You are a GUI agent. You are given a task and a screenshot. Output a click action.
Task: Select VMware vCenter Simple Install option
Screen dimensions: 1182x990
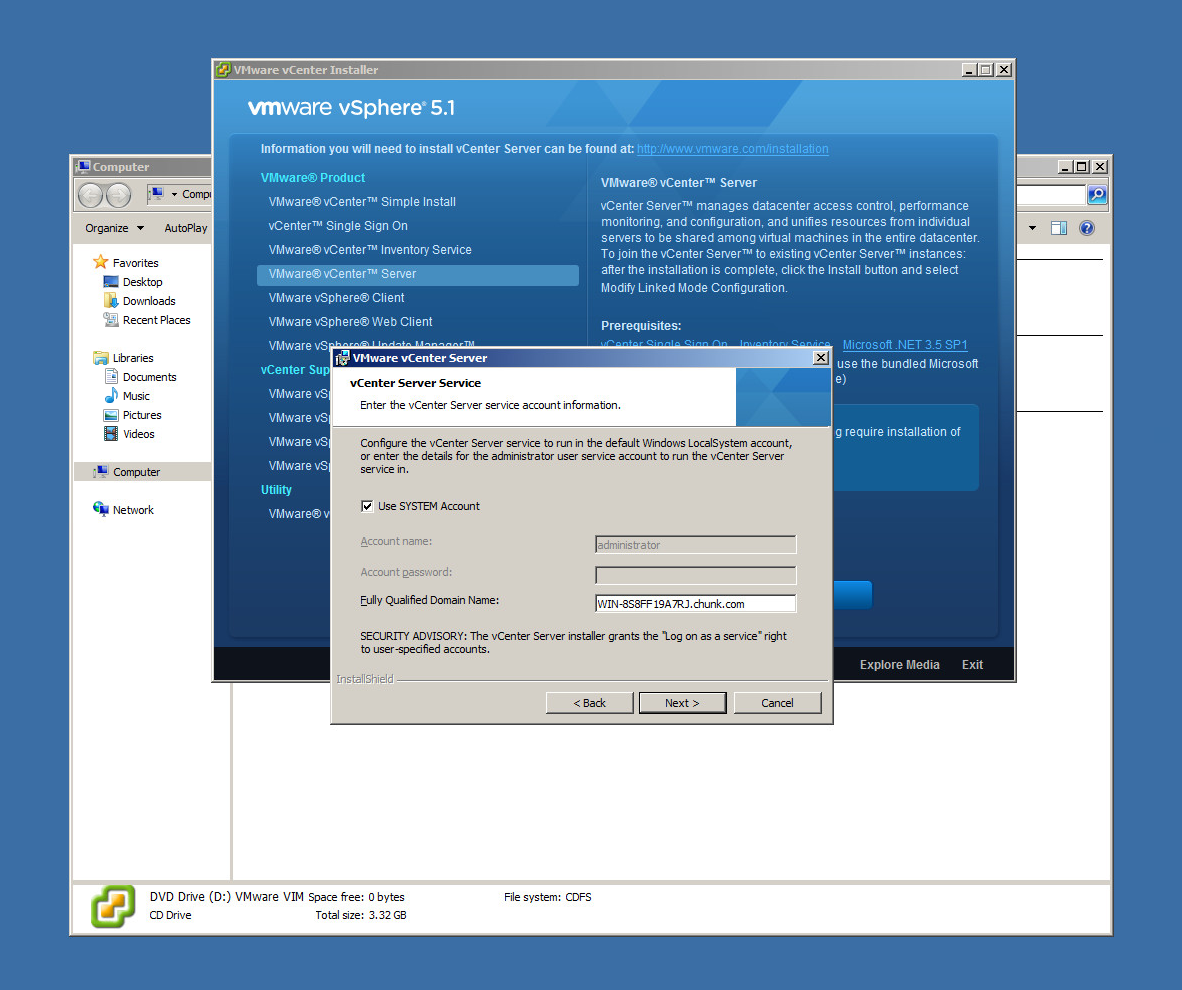362,202
